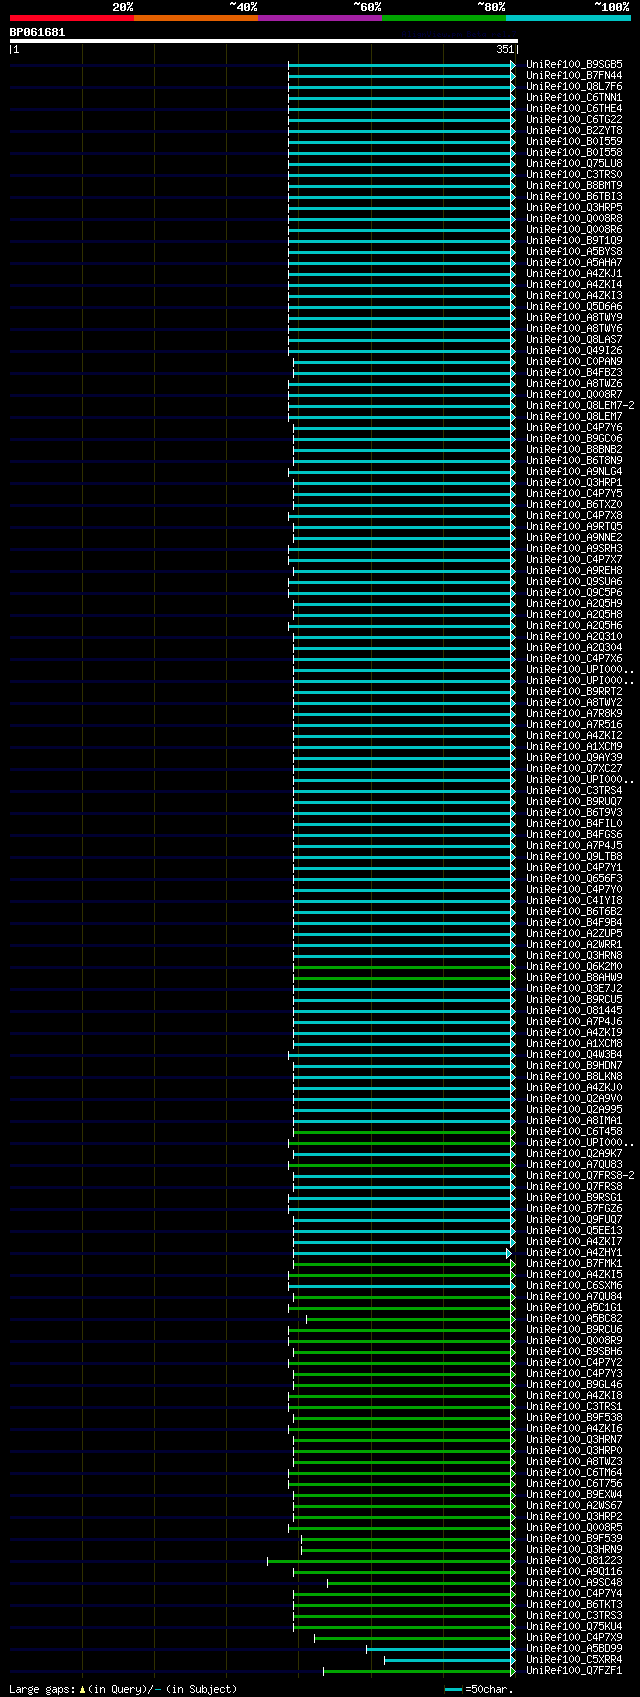Open the UniRef100_Q8L7F6 hit
640x1697 pixels.
click(x=574, y=87)
